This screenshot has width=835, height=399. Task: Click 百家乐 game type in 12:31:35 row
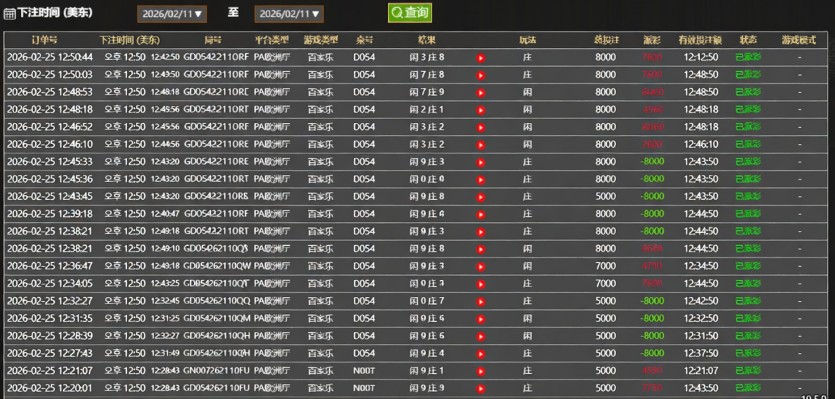321,319
